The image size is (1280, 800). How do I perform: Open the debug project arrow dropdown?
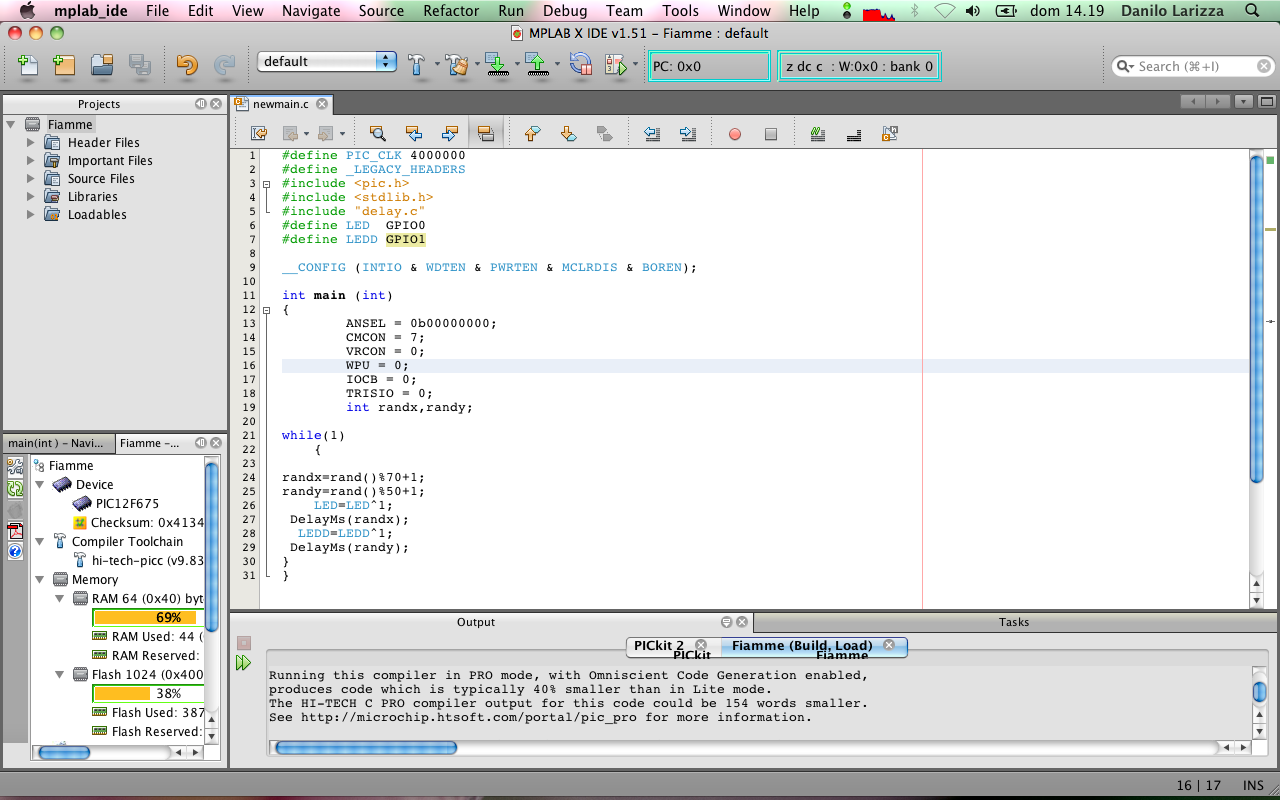[636, 66]
